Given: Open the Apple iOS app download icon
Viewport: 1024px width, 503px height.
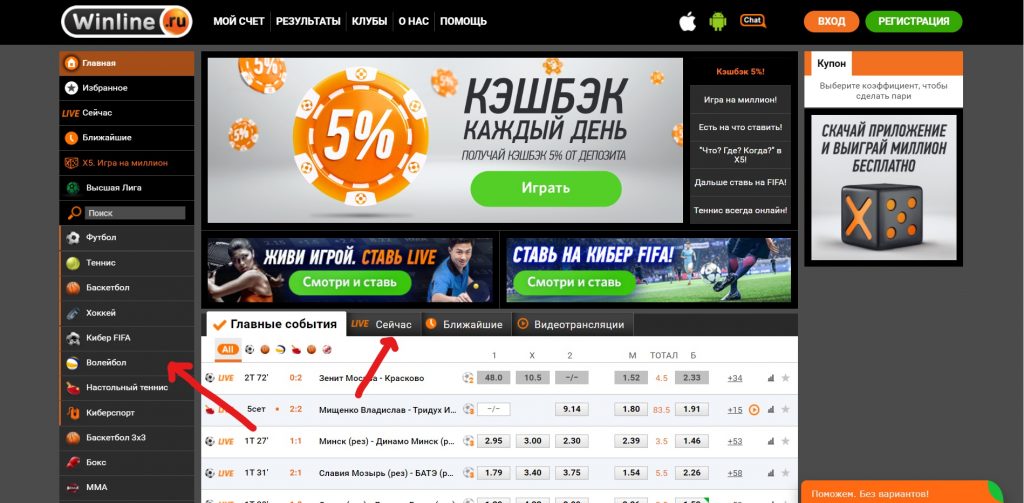Looking at the screenshot, I should click(x=687, y=21).
